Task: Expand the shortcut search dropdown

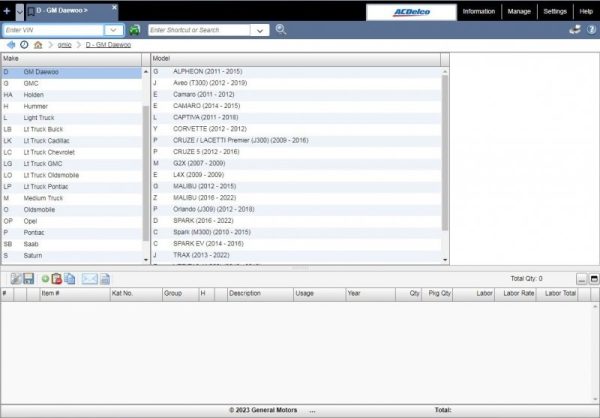Action: point(260,30)
